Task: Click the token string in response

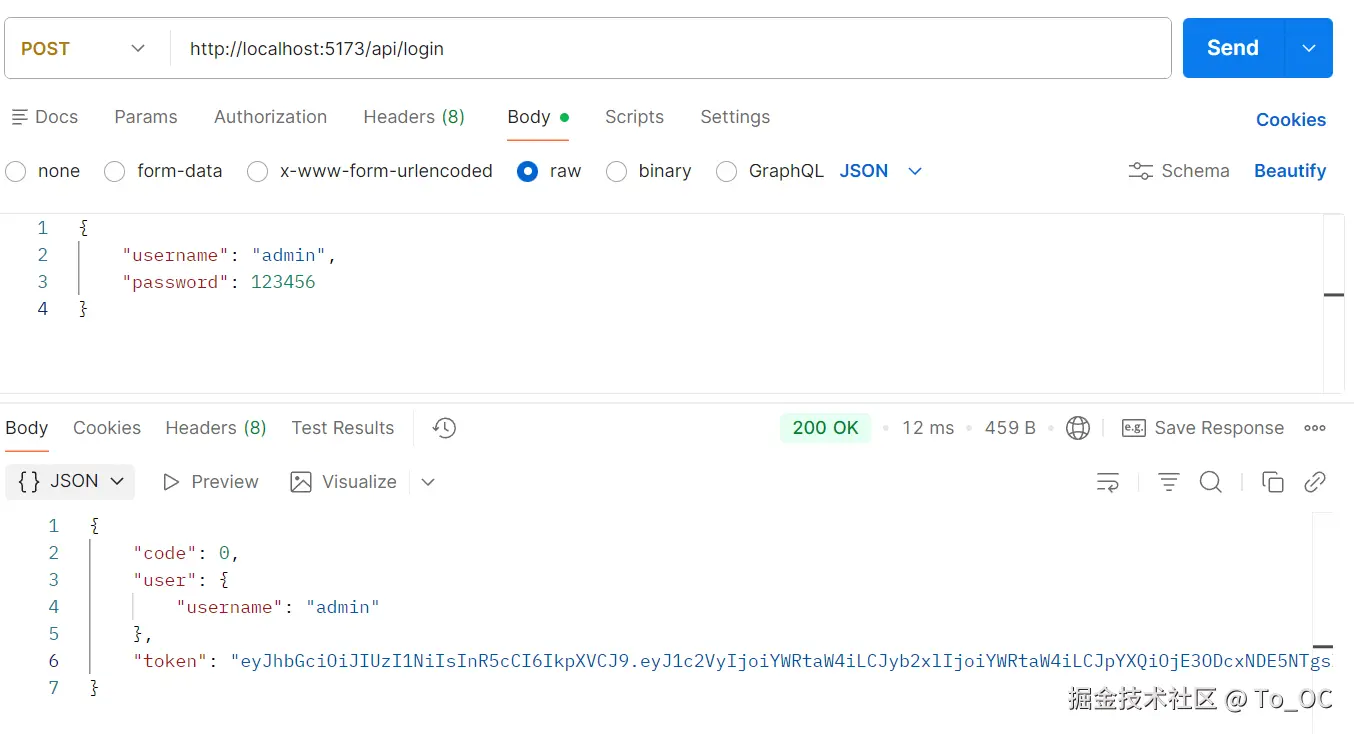Action: [x=781, y=661]
